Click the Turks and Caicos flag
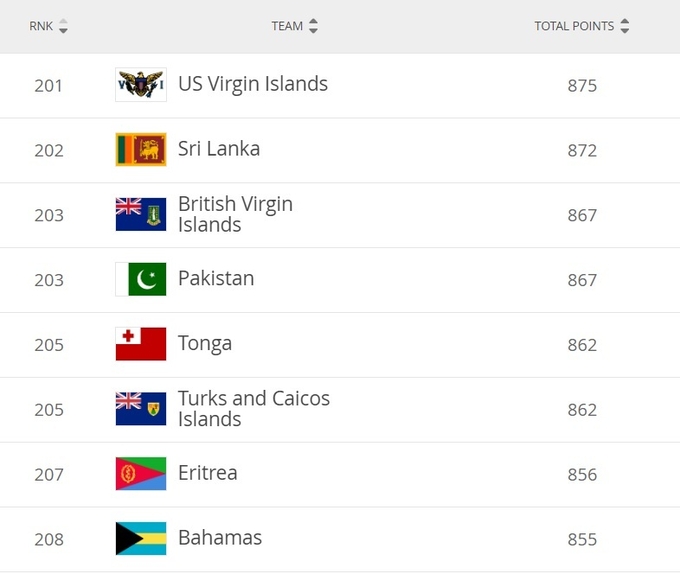The image size is (680, 574). coord(141,409)
